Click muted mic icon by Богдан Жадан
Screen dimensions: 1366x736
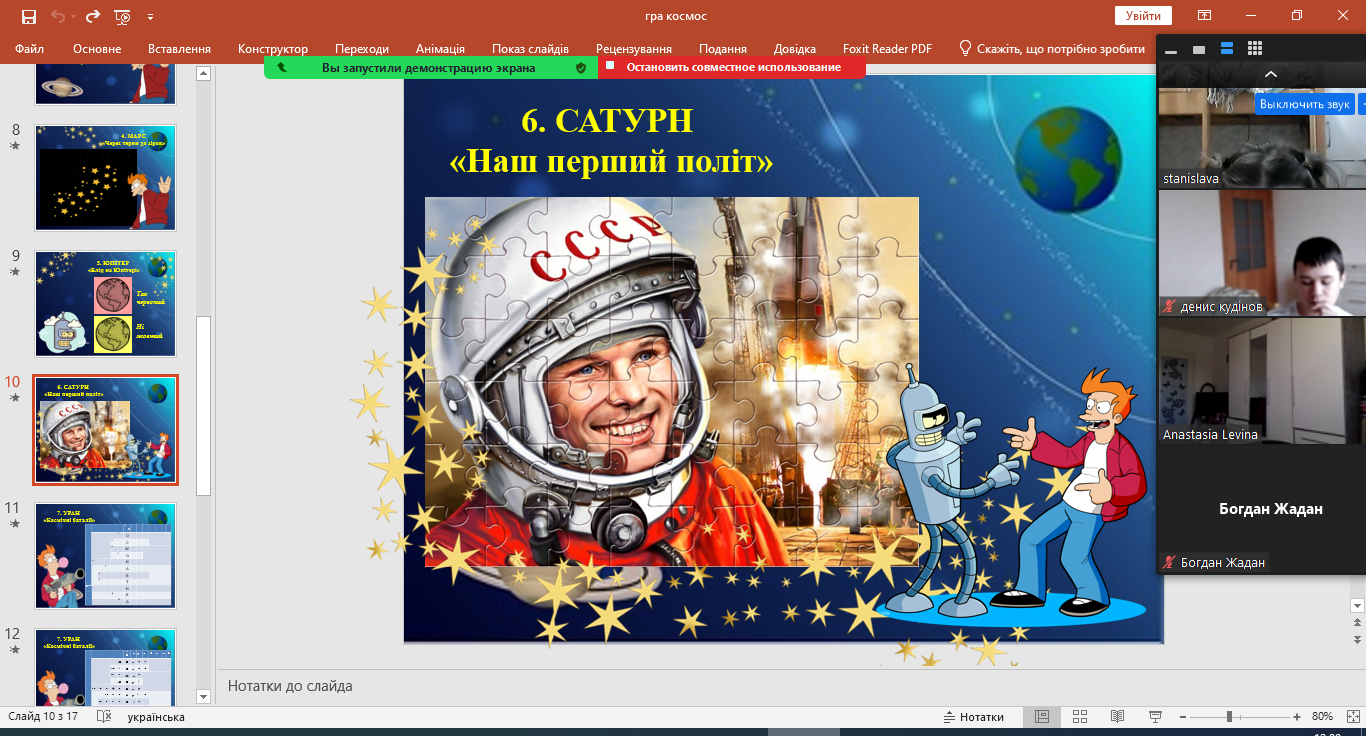[x=1169, y=562]
